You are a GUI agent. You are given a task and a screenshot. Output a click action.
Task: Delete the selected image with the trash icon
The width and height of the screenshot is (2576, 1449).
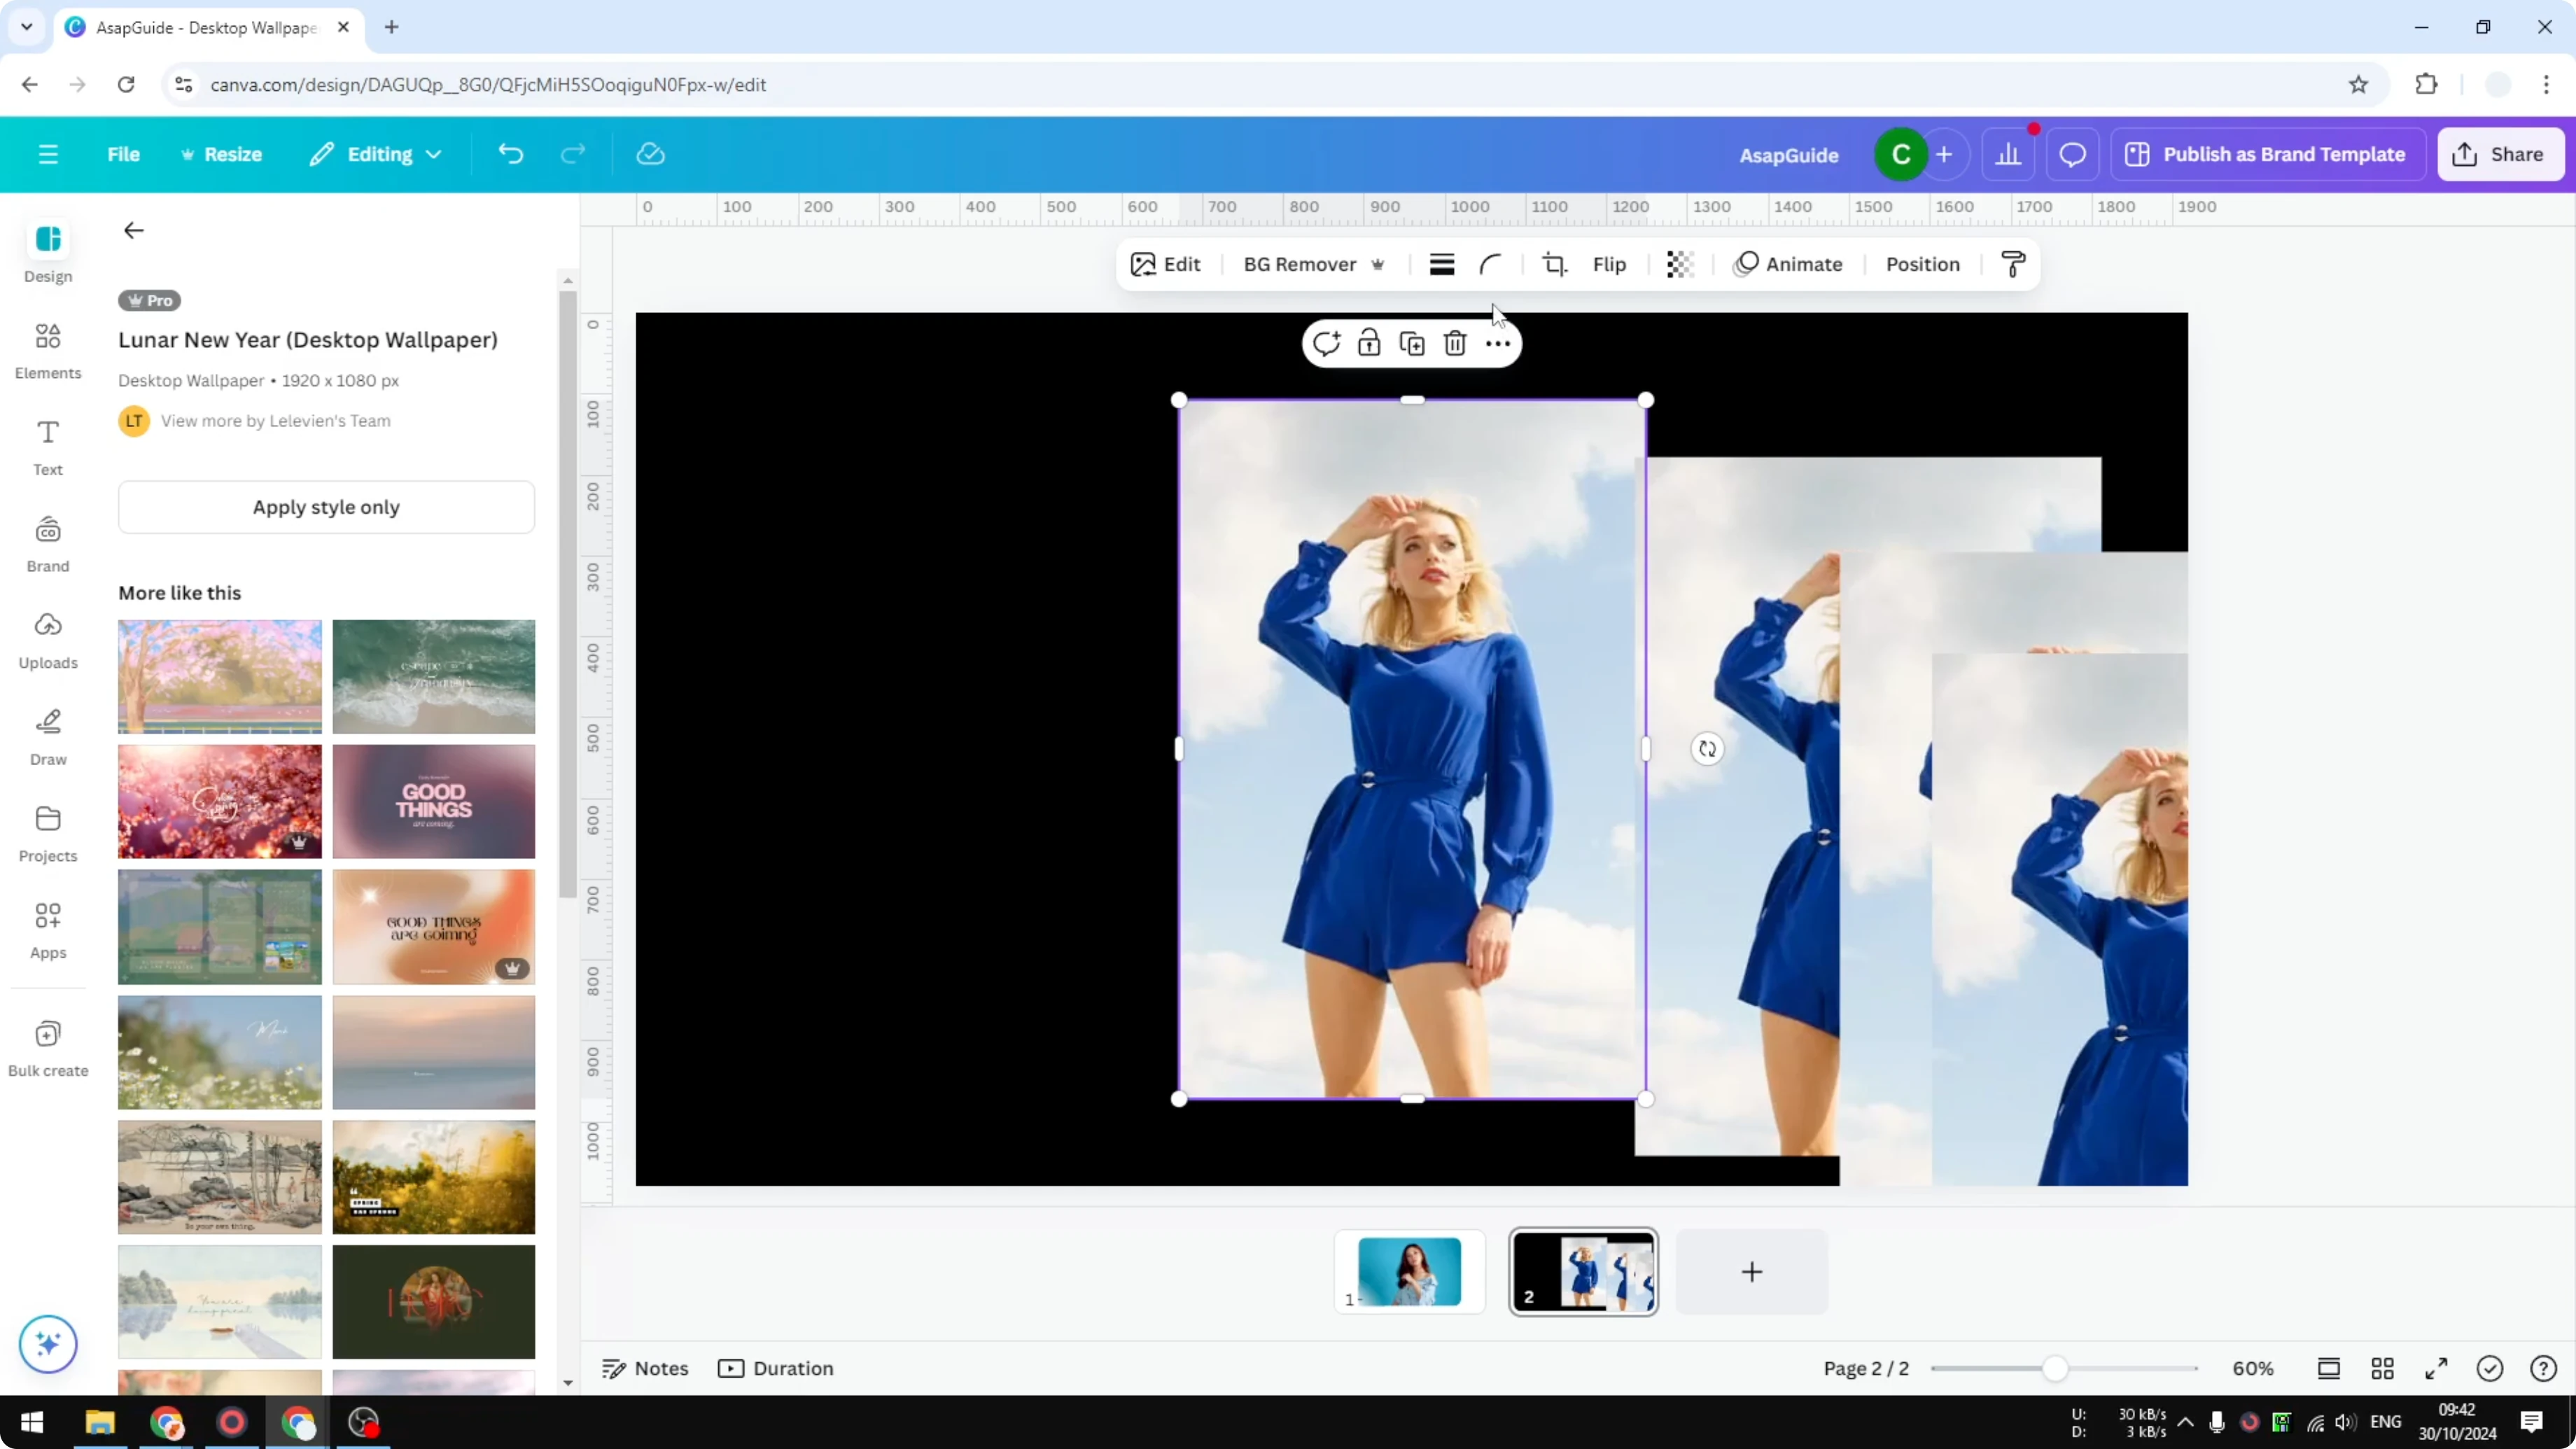[x=1454, y=342]
